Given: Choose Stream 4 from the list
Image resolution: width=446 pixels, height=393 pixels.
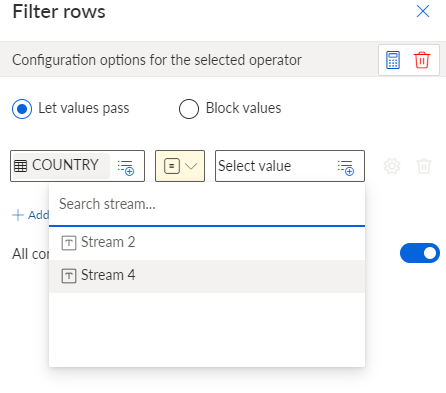Looking at the screenshot, I should tap(207, 276).
